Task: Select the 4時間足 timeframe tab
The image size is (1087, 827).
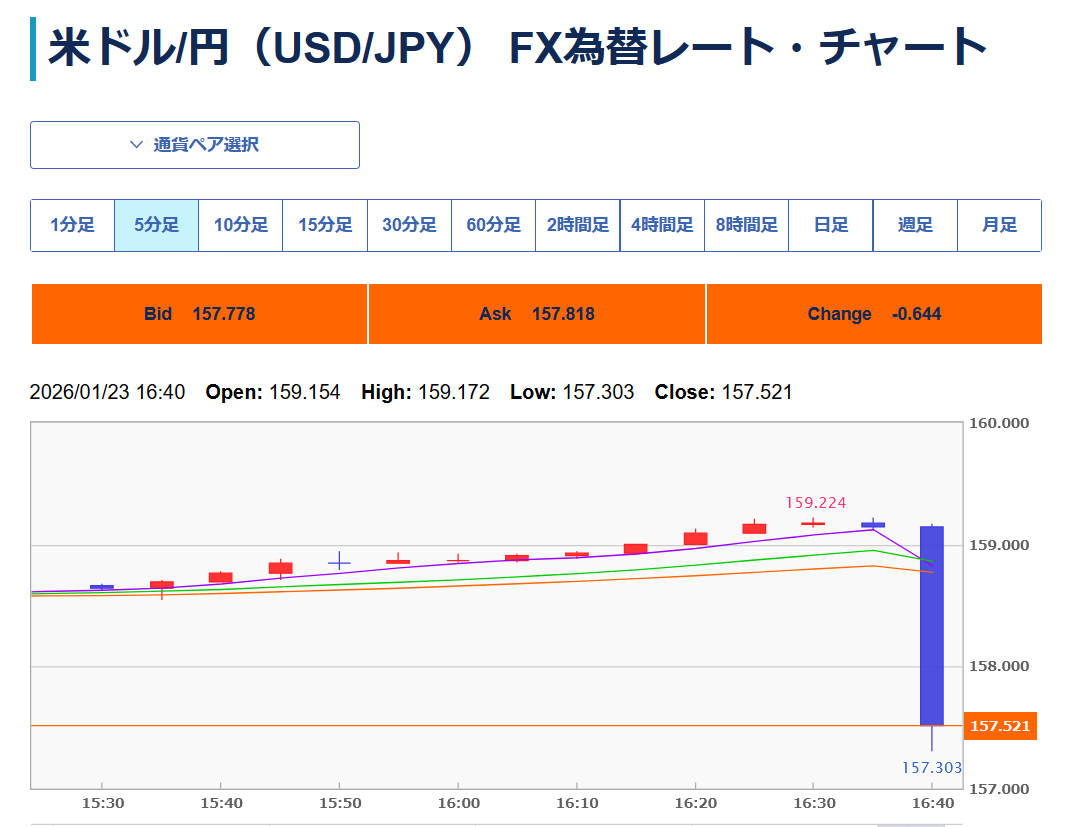Action: (662, 225)
